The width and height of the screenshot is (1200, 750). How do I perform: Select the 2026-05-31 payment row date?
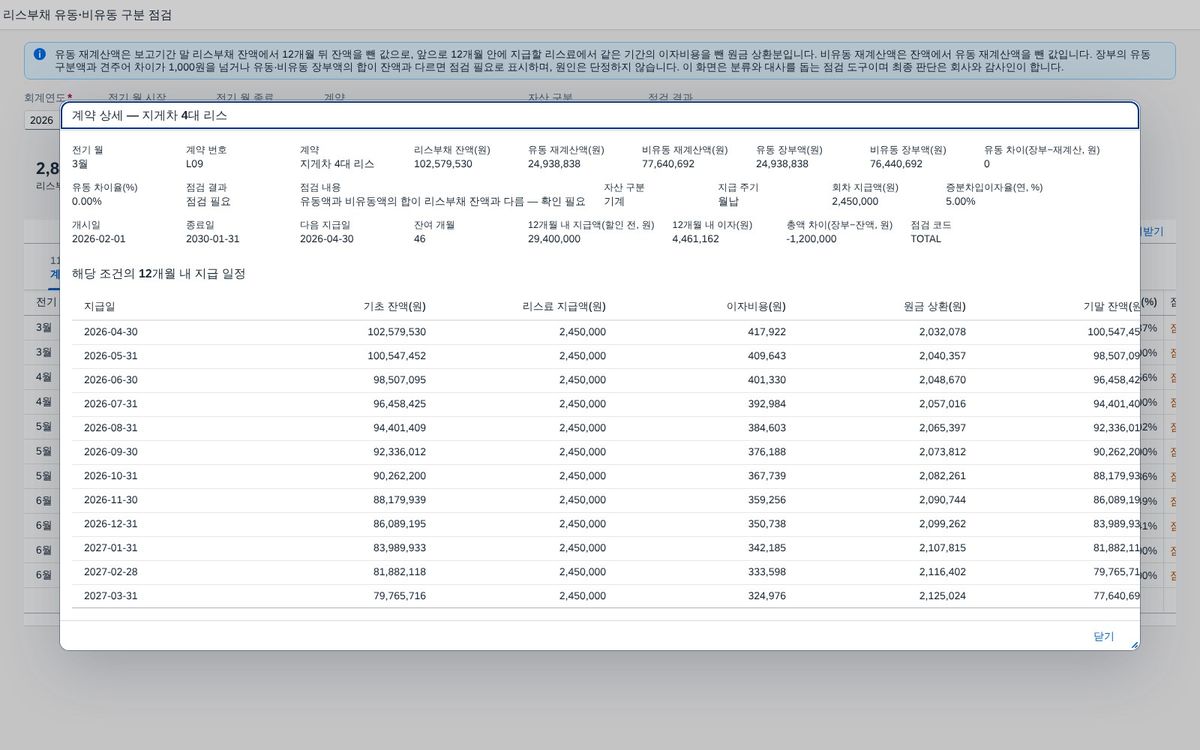coord(111,356)
